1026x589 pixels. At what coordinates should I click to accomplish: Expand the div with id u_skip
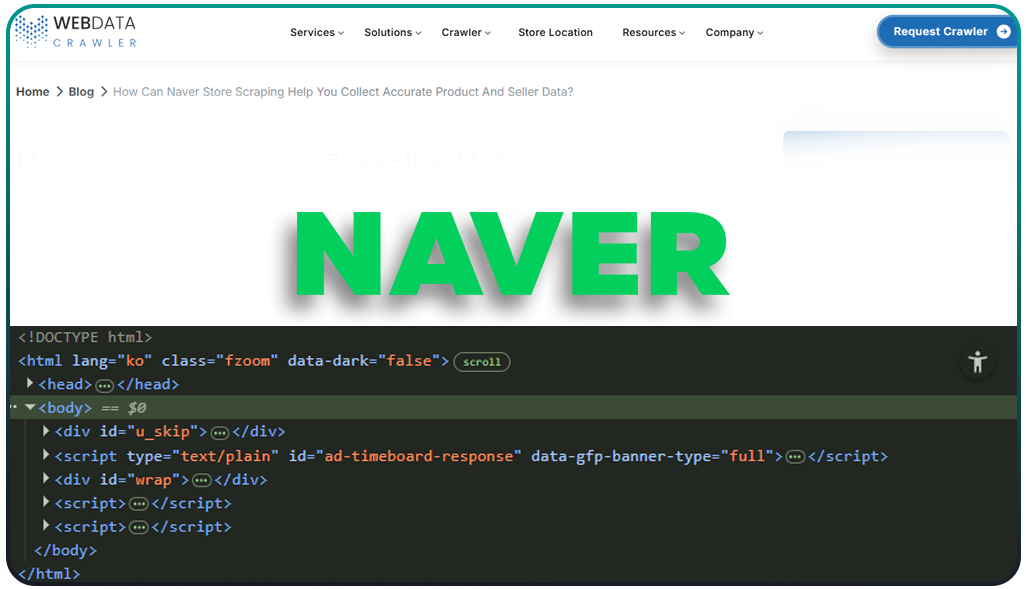click(45, 431)
